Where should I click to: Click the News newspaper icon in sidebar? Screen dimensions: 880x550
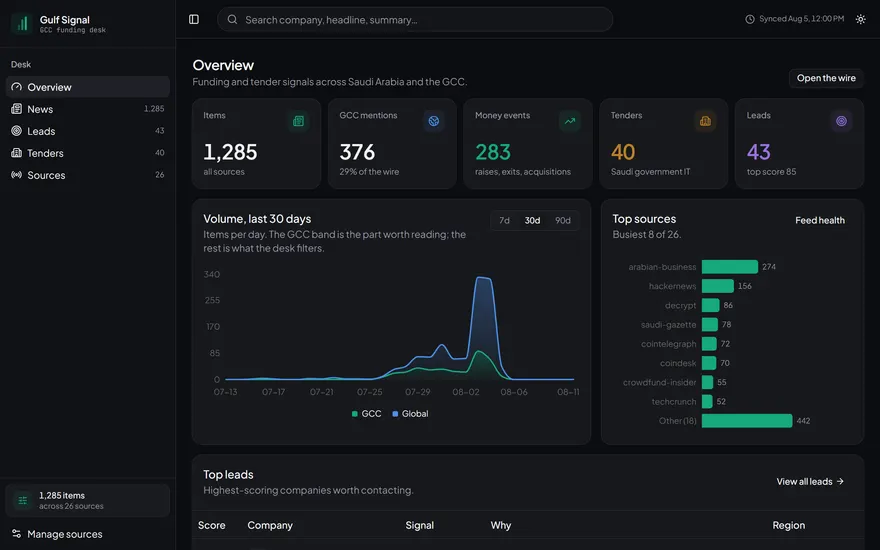[x=16, y=109]
